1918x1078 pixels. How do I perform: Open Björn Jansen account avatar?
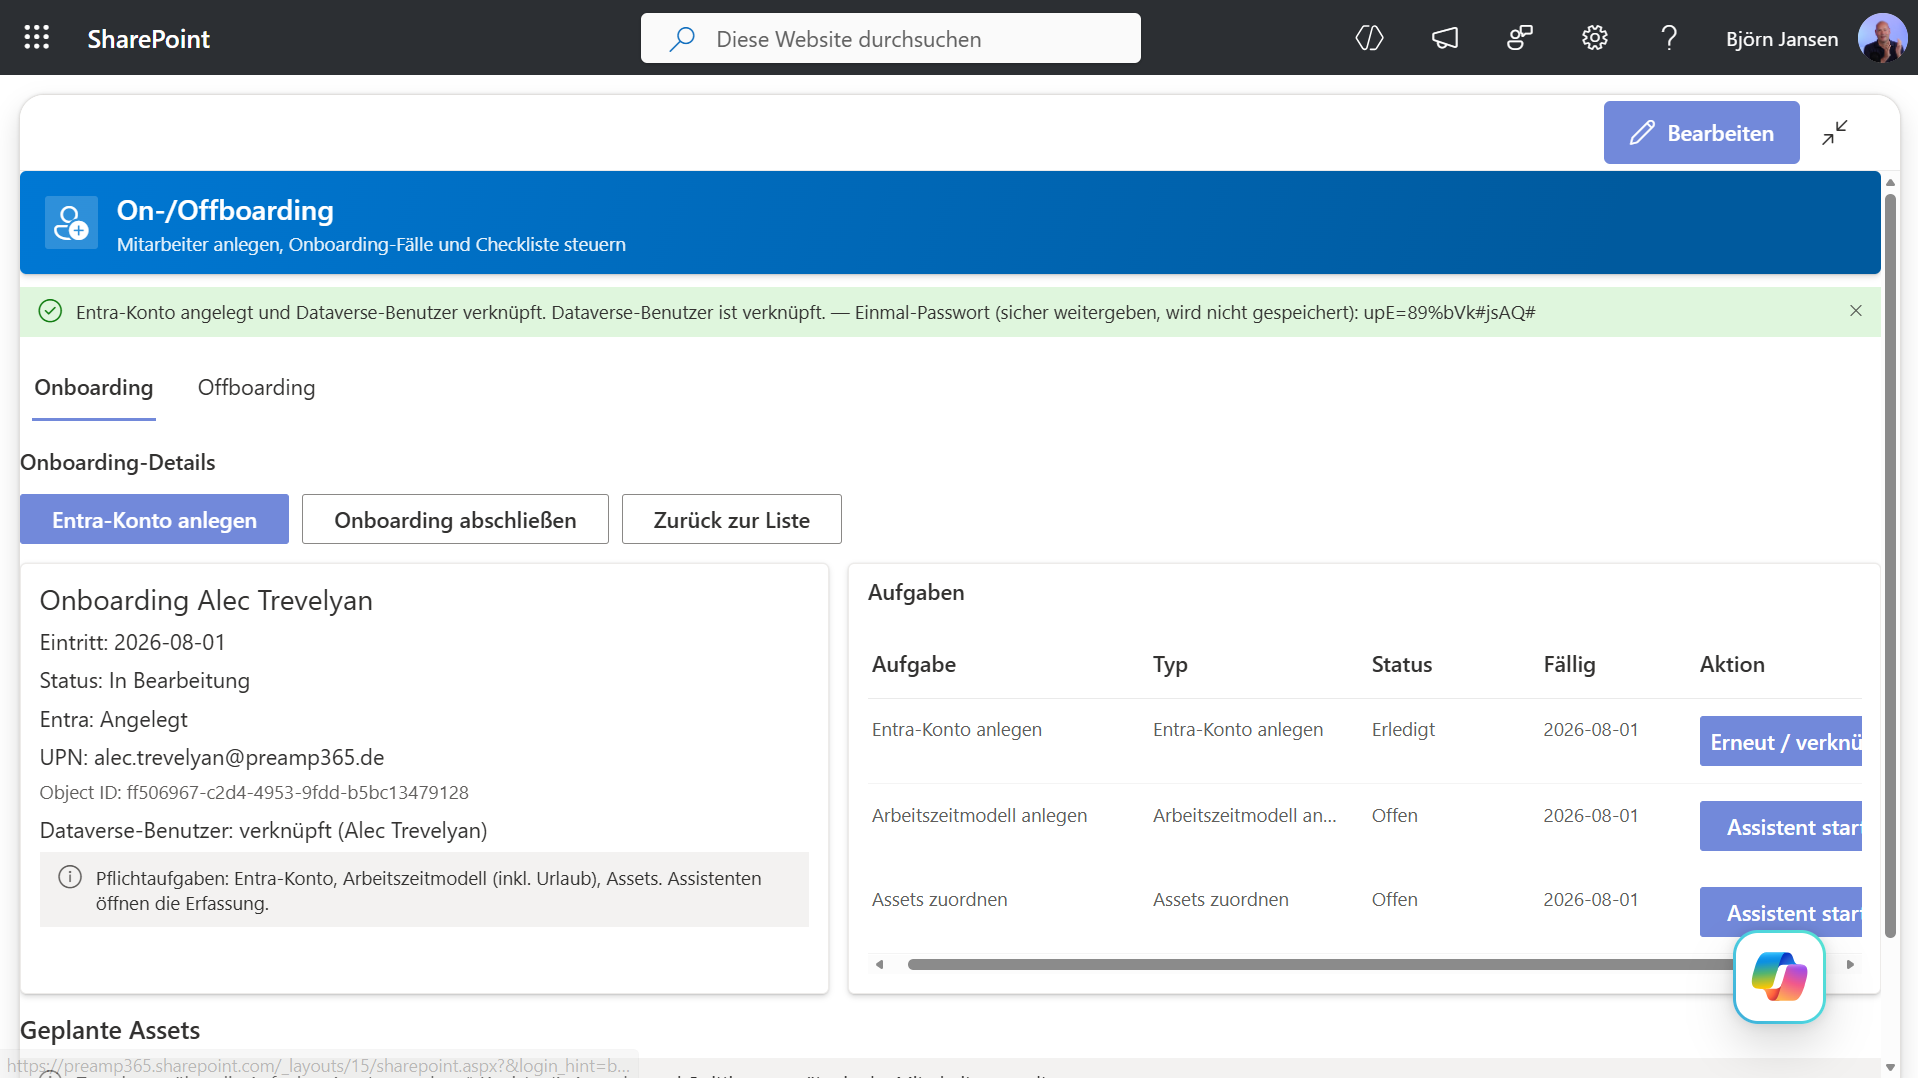click(x=1882, y=38)
